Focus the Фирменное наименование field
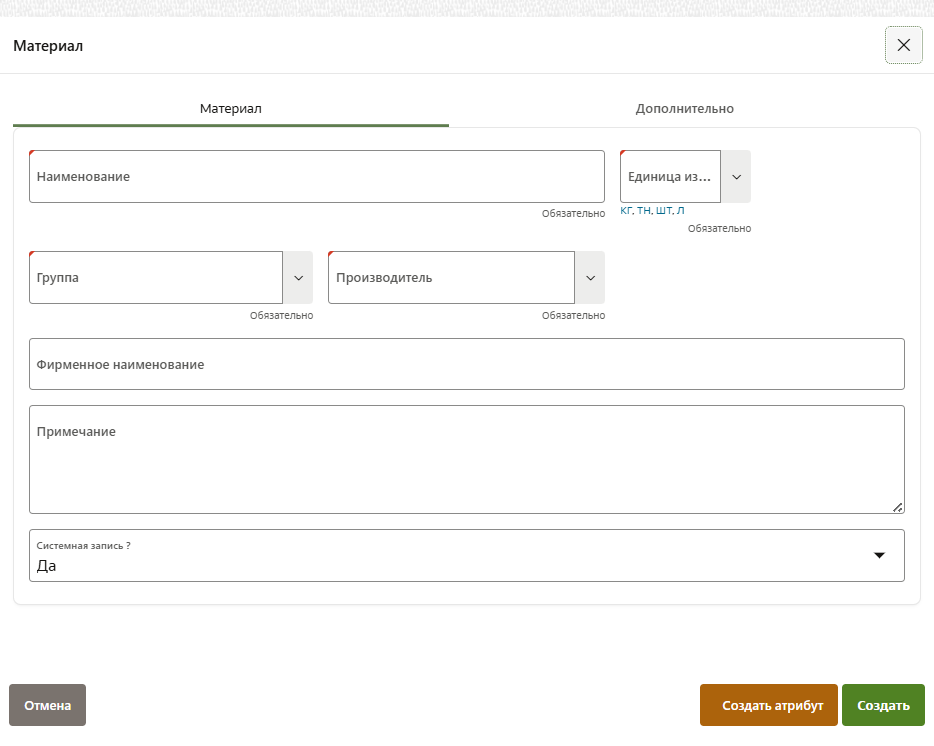934x746 pixels. tap(466, 365)
